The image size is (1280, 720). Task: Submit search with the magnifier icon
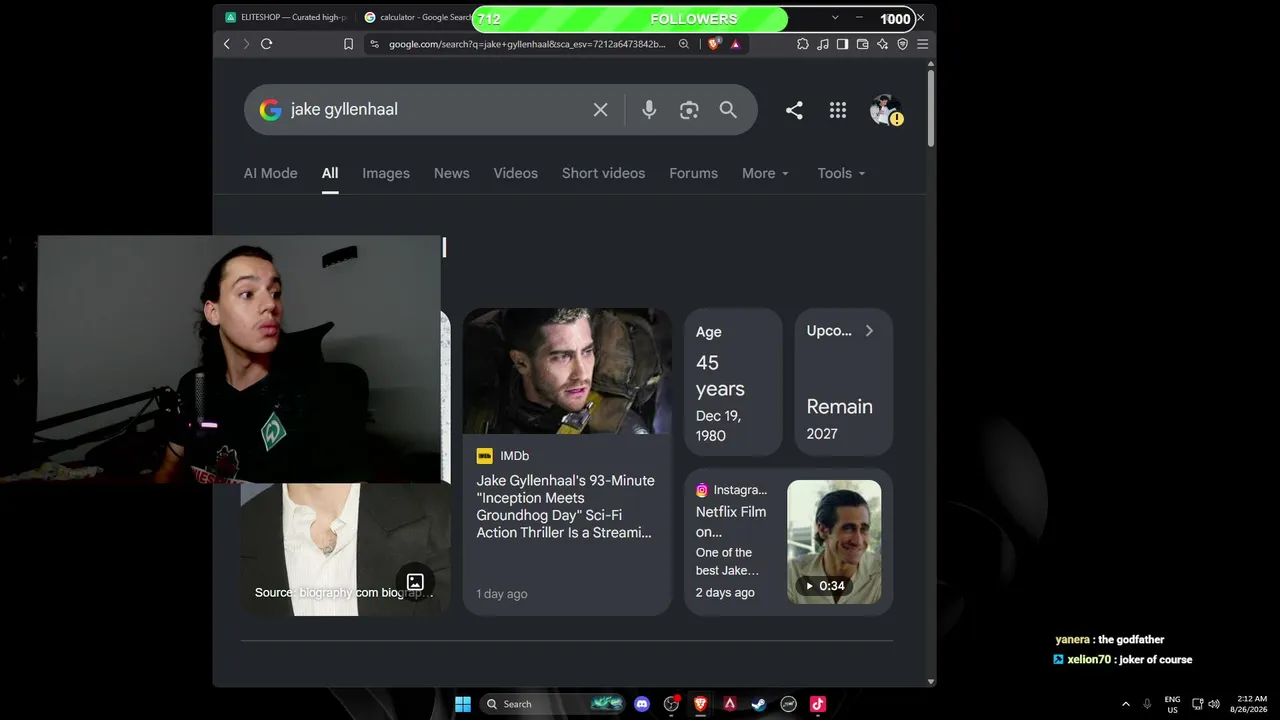tap(728, 110)
